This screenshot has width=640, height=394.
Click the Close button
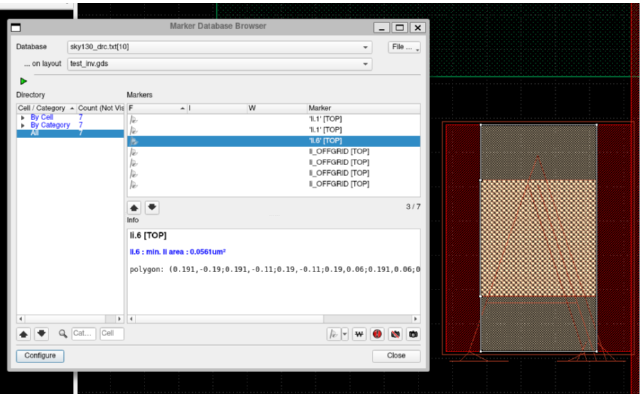click(396, 356)
